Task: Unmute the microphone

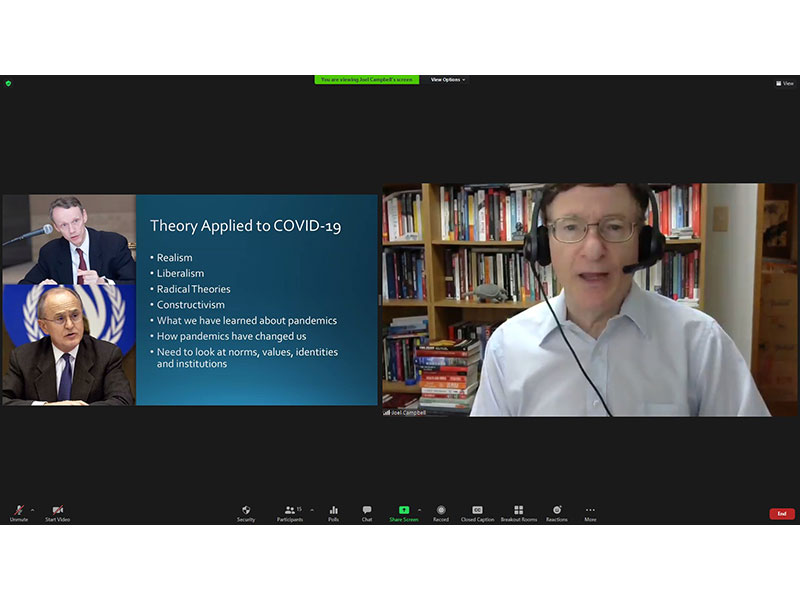Action: coord(19,511)
